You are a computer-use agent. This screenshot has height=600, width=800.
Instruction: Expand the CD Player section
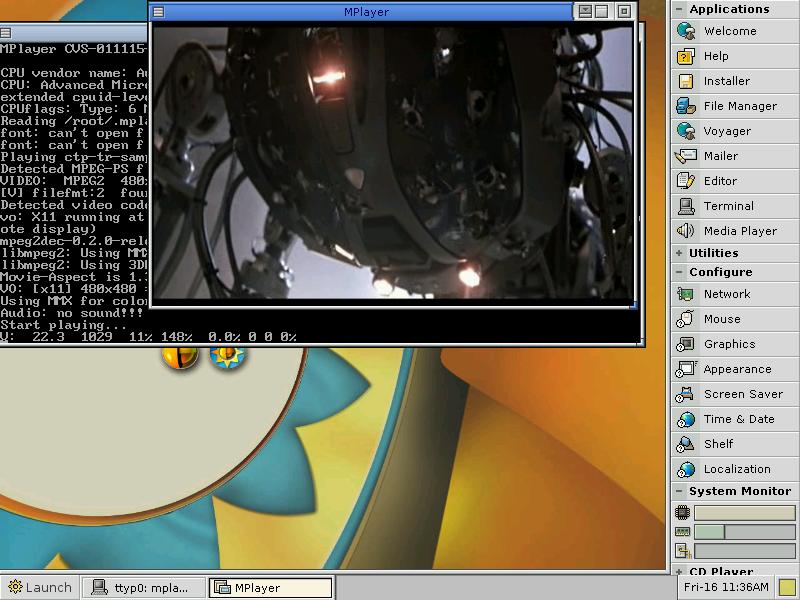(679, 571)
